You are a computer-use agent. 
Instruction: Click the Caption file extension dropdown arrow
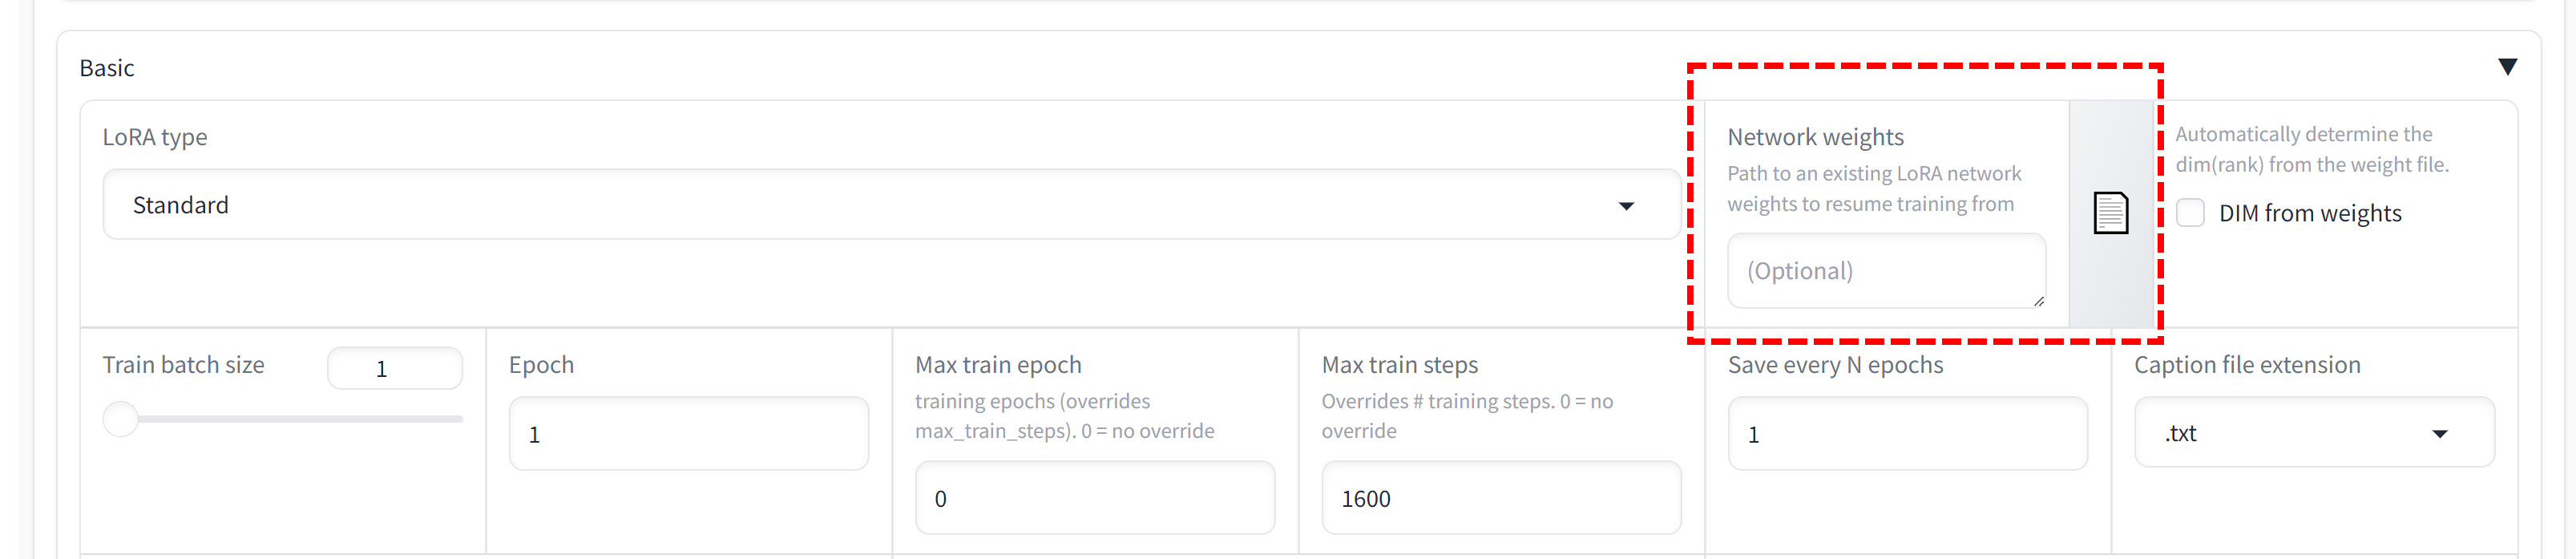tap(2439, 434)
